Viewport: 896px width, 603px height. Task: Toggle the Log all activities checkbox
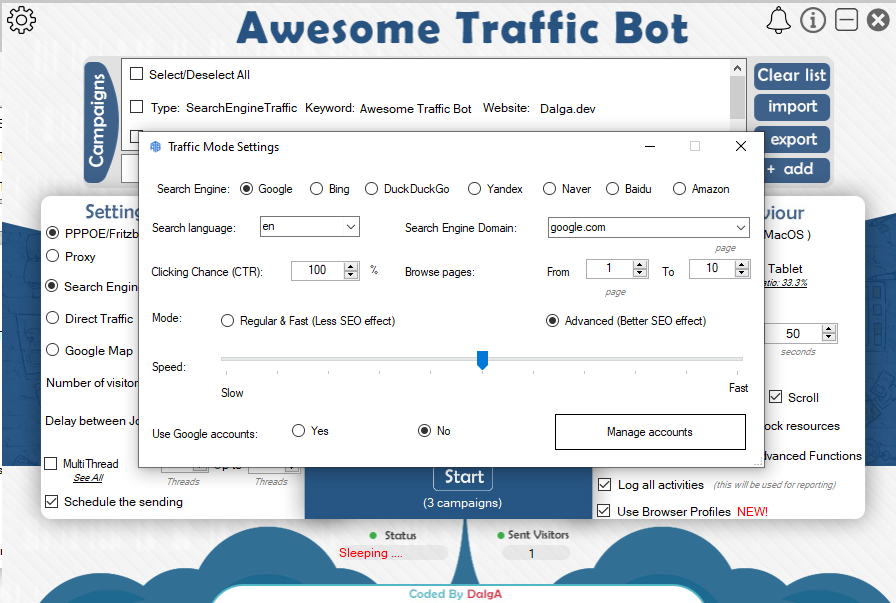pos(604,485)
